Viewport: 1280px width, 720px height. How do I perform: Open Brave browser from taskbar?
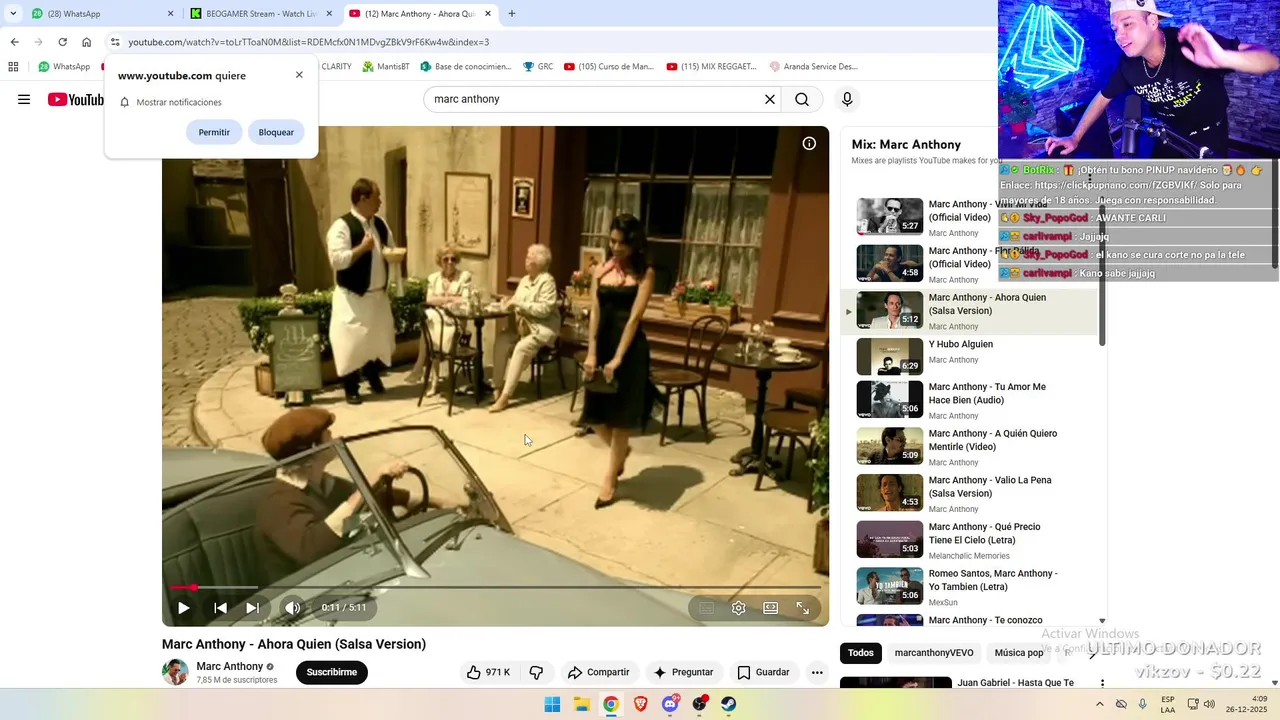pos(640,704)
